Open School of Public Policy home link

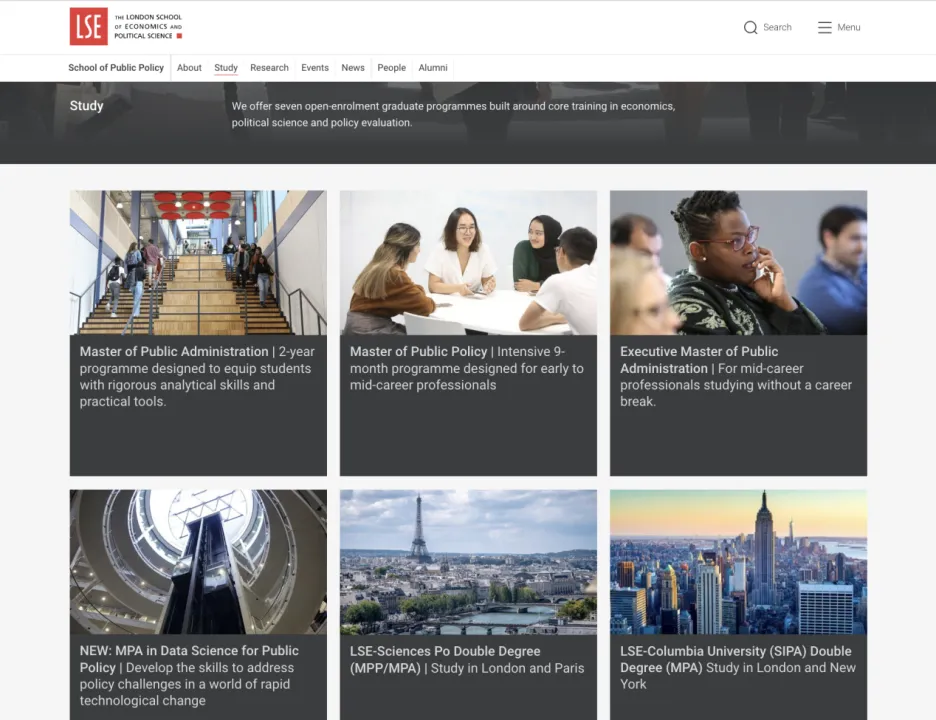pyautogui.click(x=116, y=68)
